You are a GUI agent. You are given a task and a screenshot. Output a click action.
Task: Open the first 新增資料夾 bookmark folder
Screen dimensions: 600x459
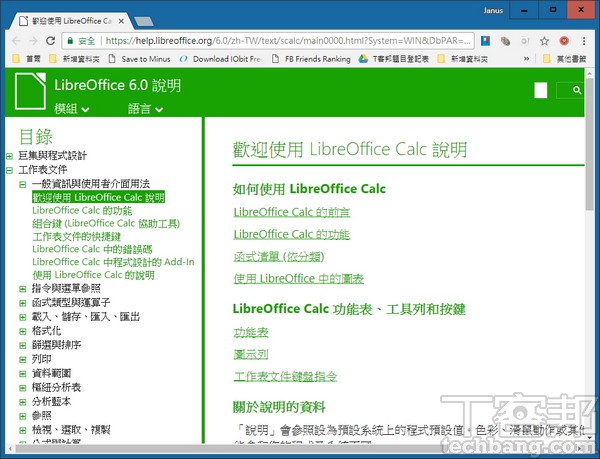click(75, 59)
